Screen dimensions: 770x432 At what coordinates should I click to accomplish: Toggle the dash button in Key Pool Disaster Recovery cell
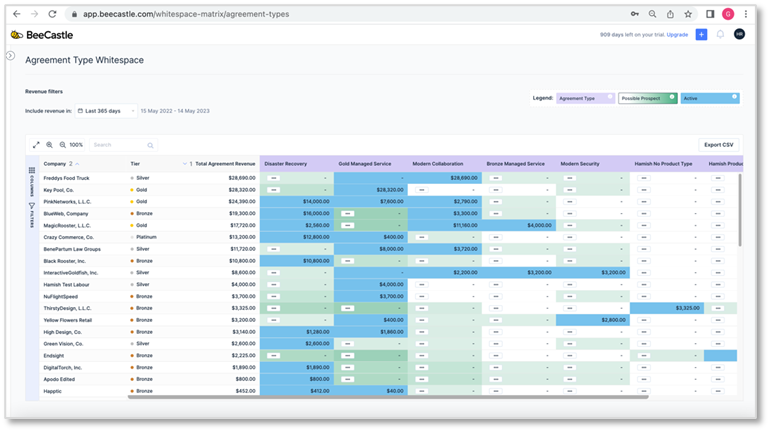click(274, 190)
